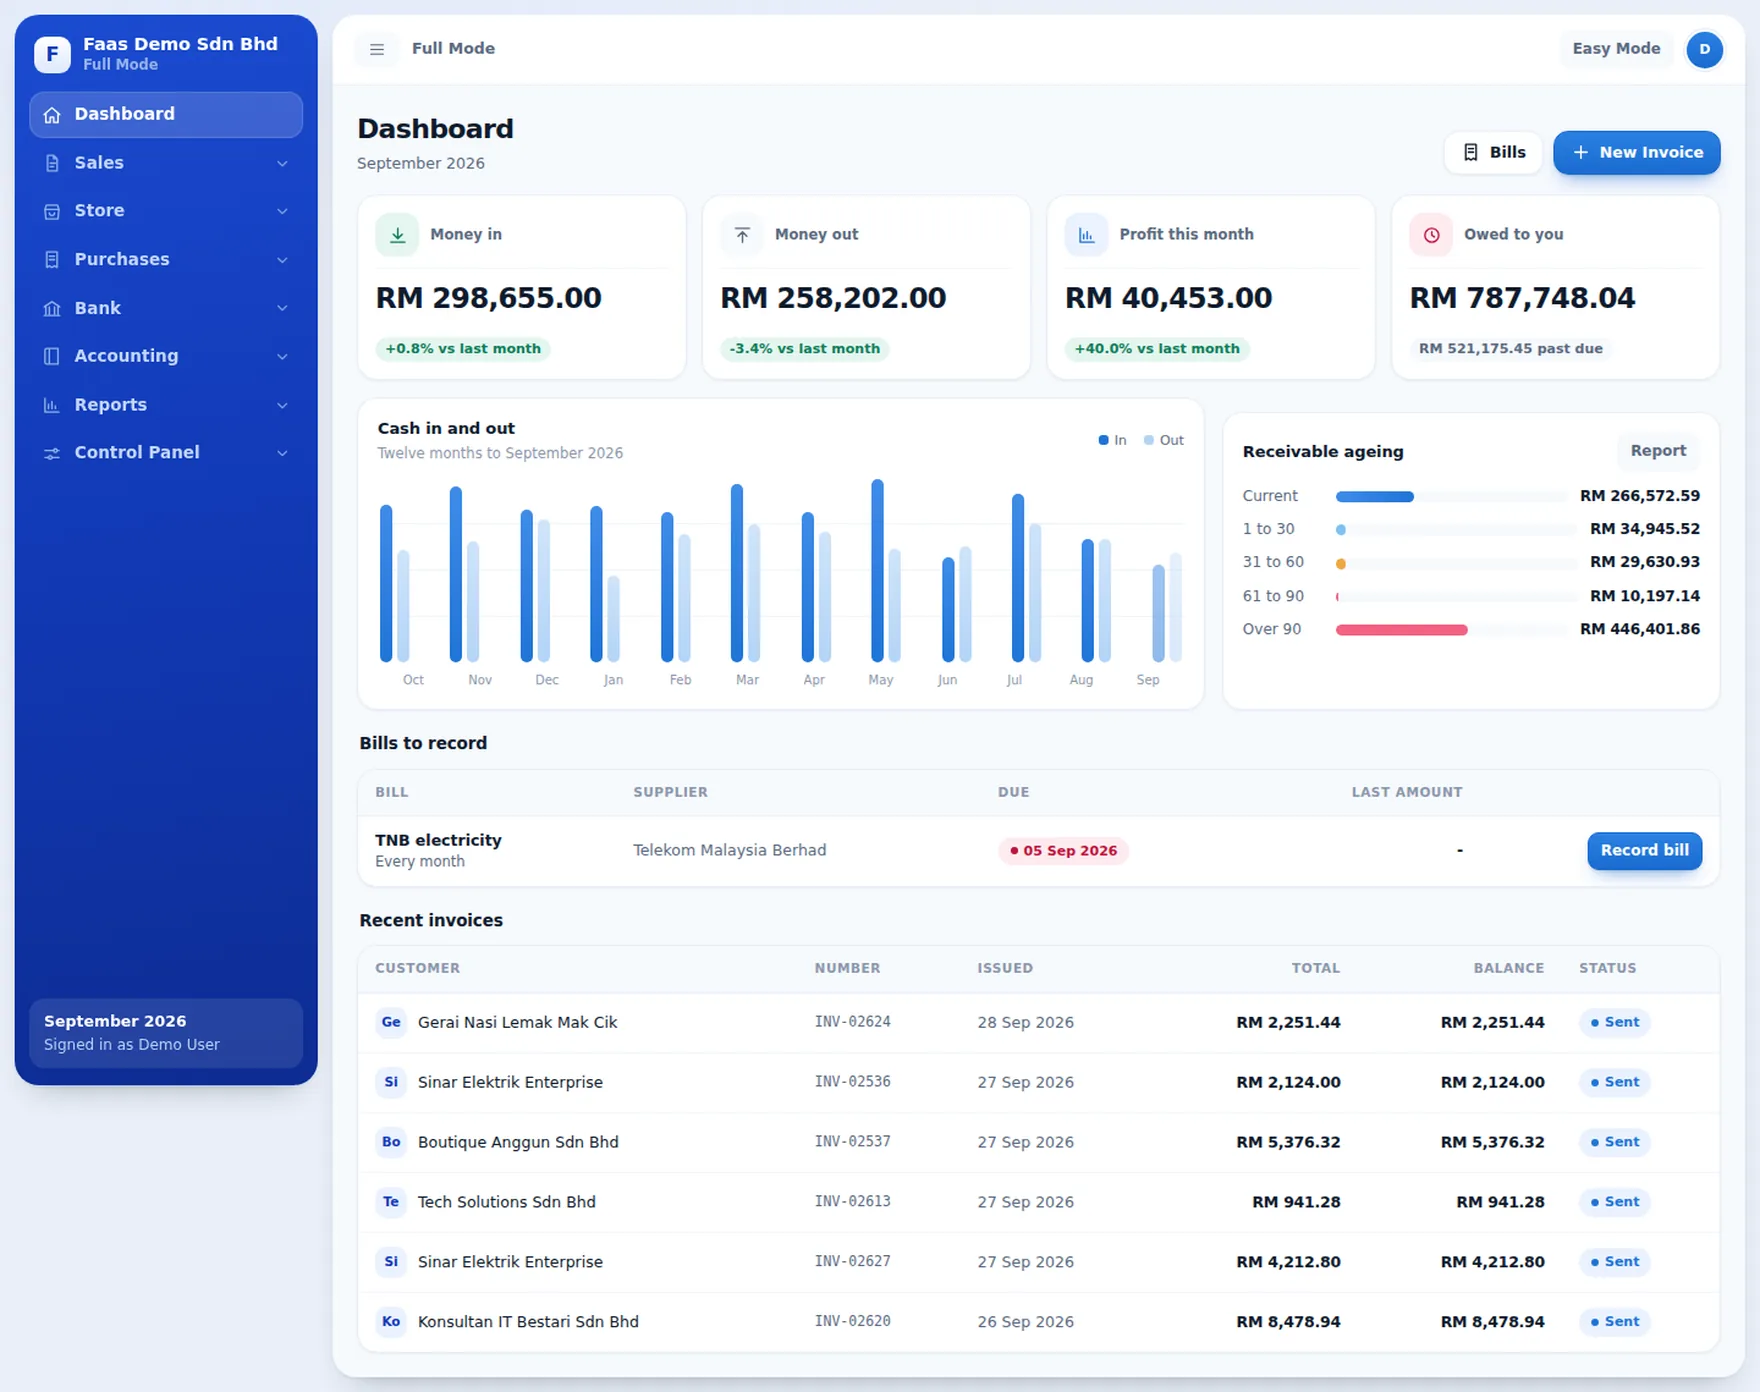This screenshot has height=1392, width=1760.
Task: Click the CUSTOMER column header
Action: coord(417,968)
